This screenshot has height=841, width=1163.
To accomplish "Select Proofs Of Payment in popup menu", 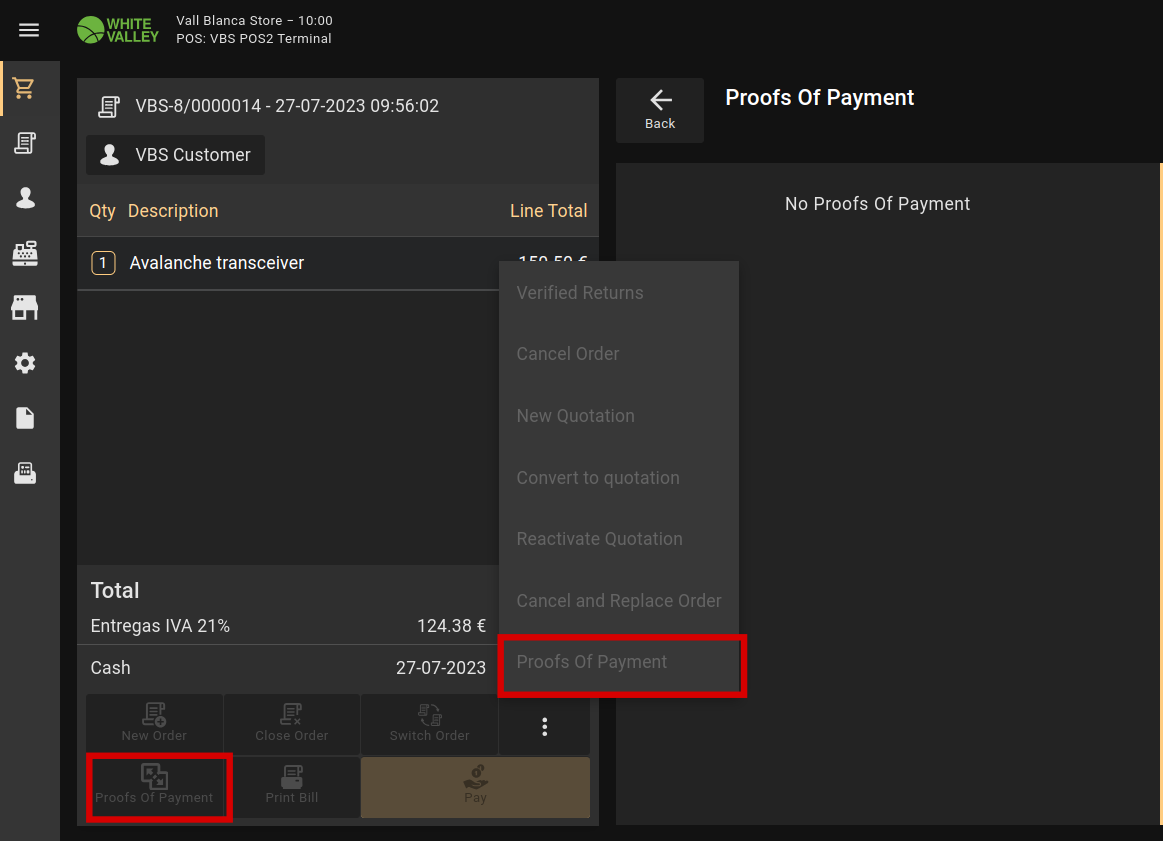I will tap(592, 662).
